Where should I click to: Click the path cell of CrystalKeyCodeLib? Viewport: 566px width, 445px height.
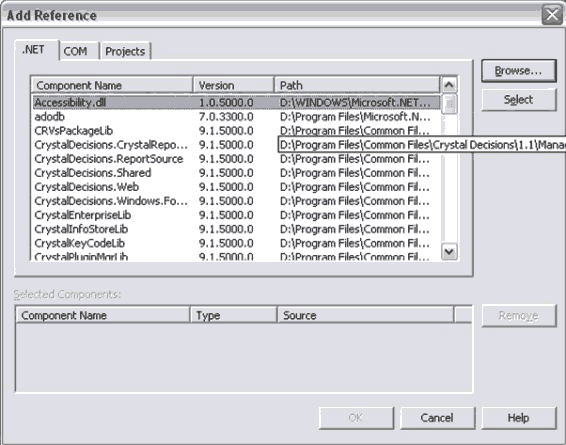pos(355,243)
